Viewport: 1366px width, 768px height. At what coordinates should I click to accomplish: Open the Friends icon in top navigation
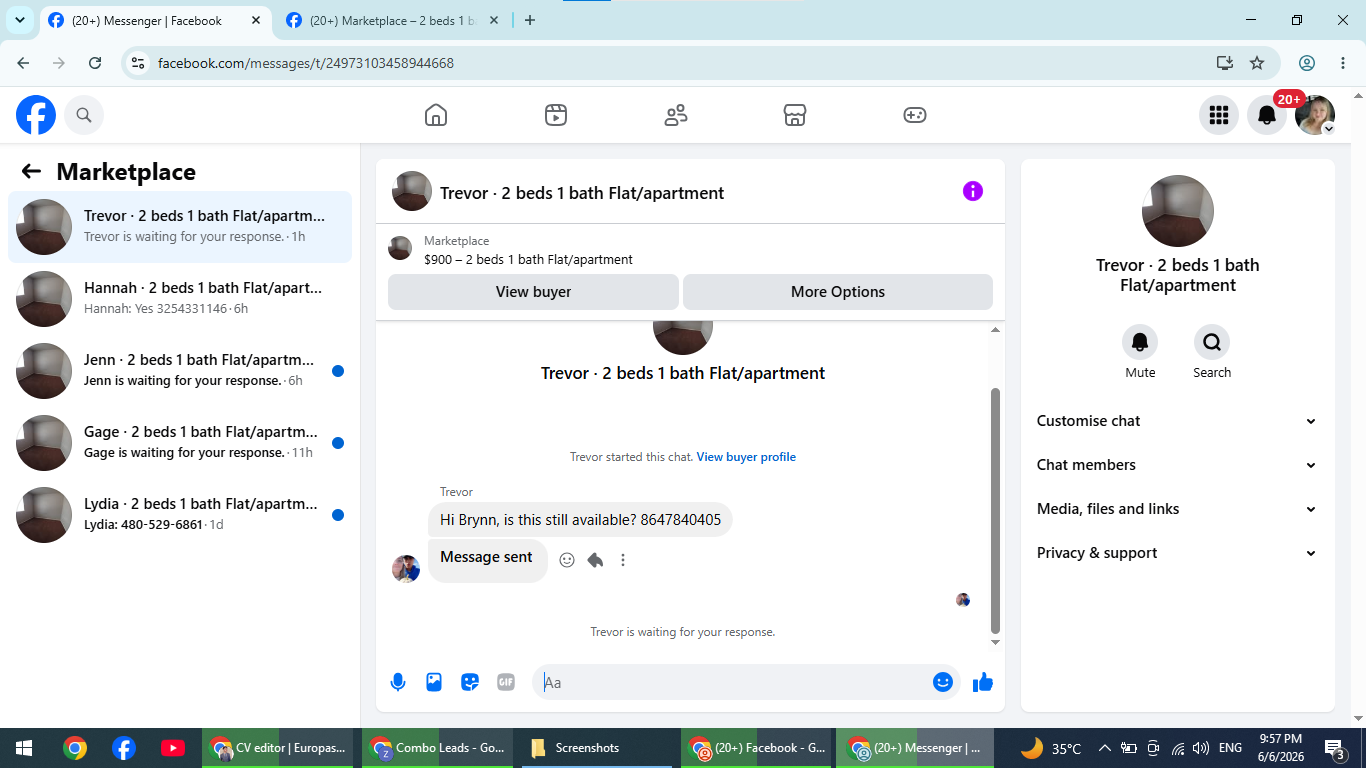[676, 115]
